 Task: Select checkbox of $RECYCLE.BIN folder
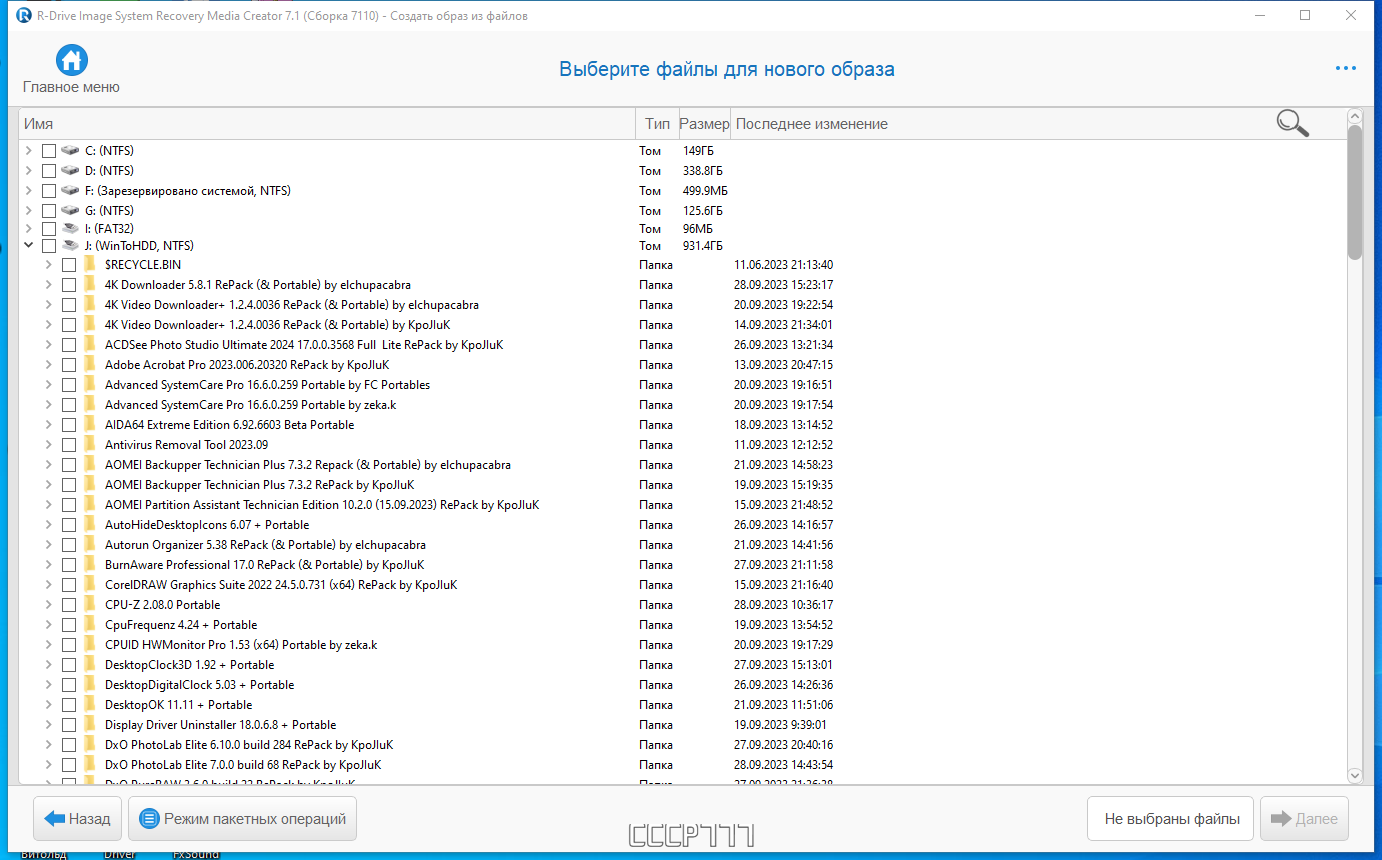coord(69,264)
